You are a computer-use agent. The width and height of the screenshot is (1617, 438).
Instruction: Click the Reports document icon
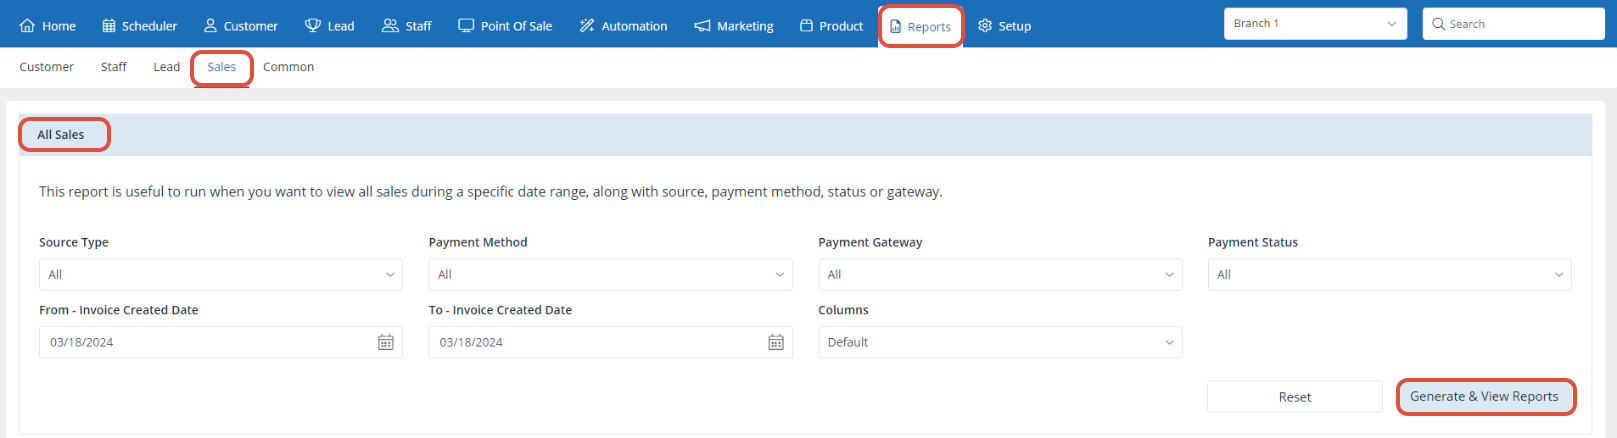895,27
